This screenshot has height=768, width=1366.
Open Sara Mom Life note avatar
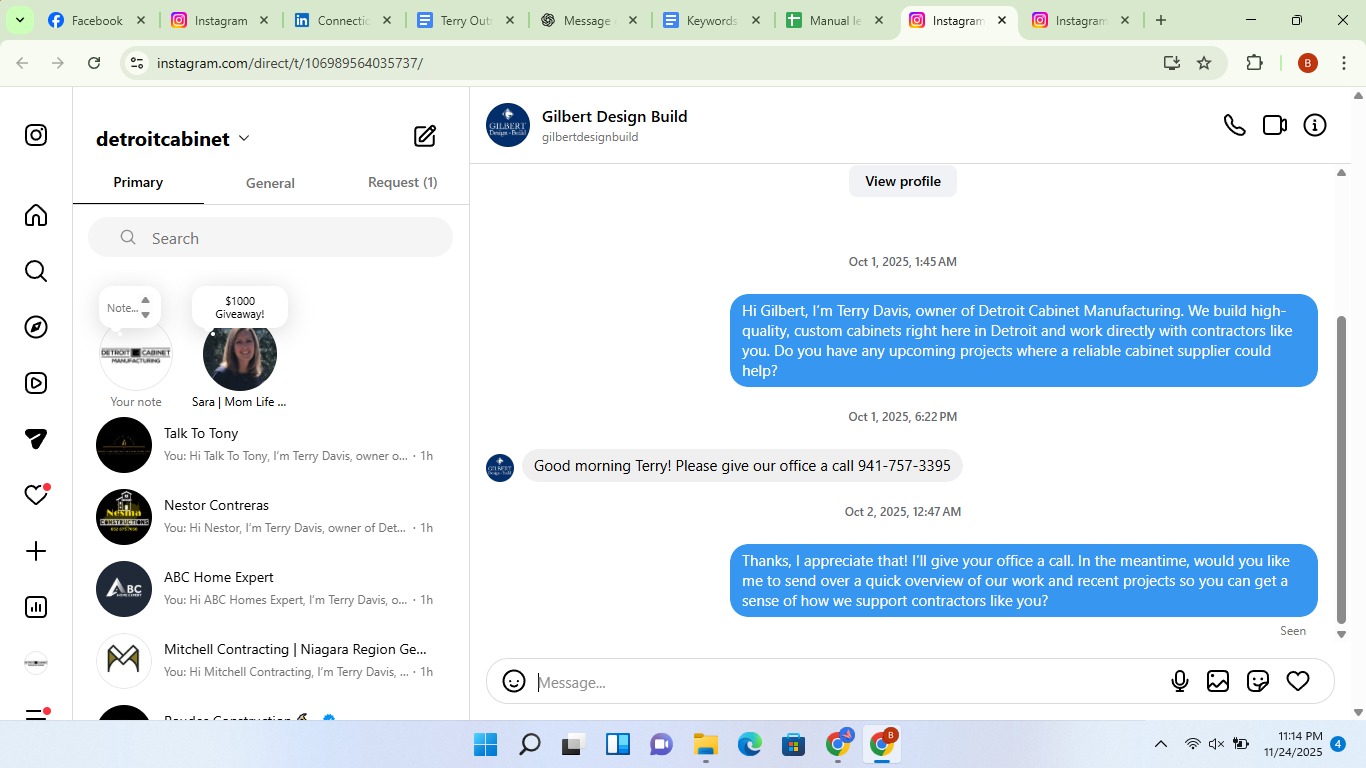point(240,355)
